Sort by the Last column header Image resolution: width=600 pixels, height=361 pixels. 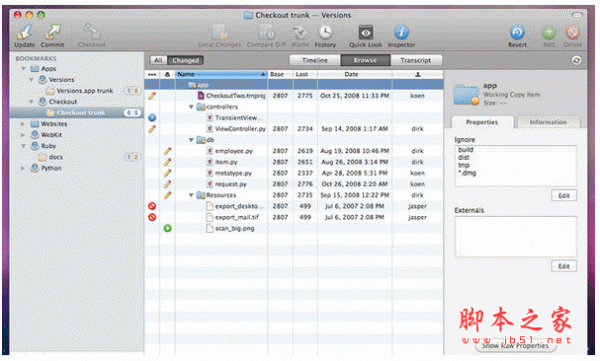point(305,74)
